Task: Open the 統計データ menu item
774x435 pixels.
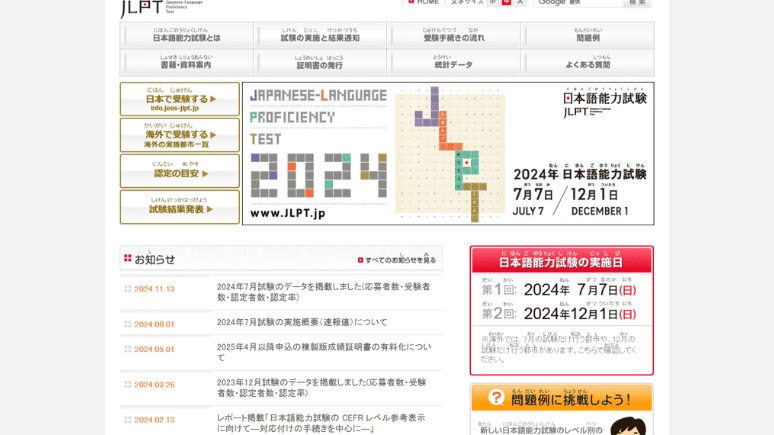Action: click(454, 62)
